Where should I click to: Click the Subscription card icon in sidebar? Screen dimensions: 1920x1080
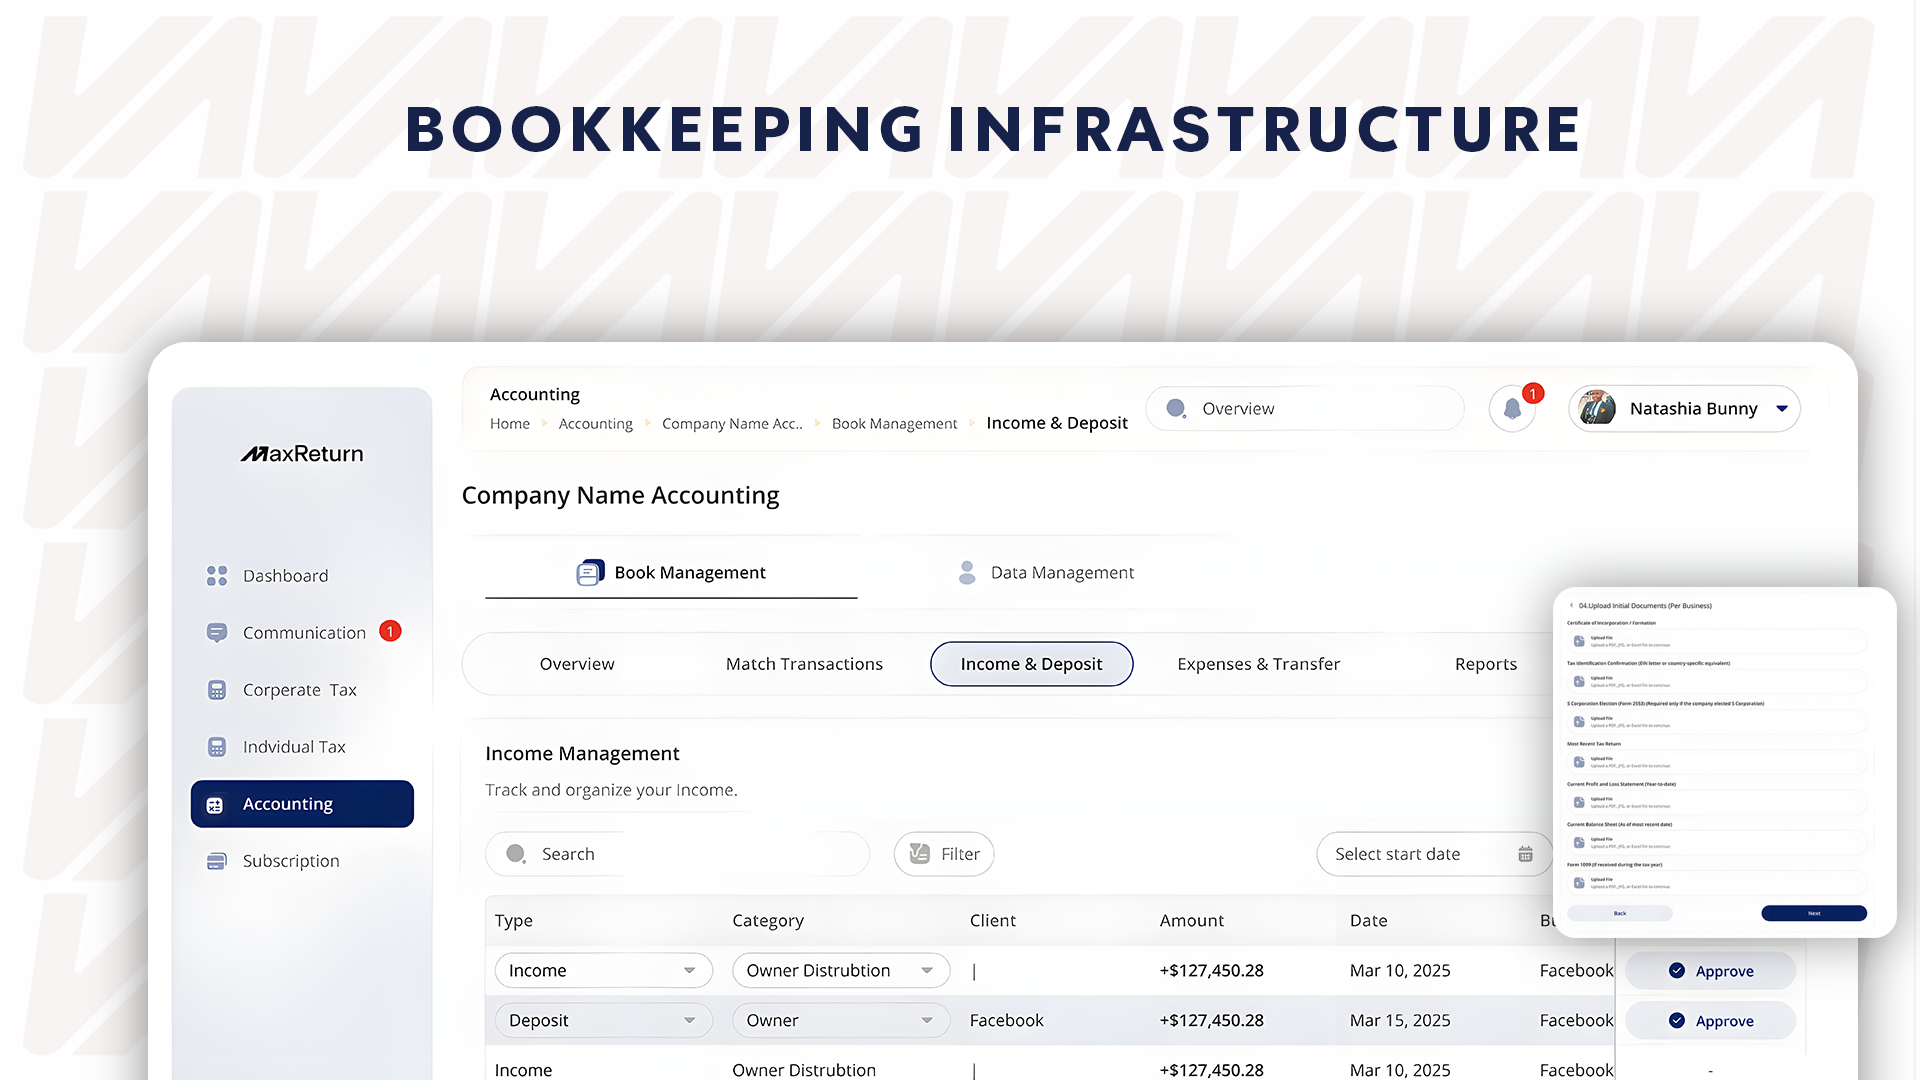click(x=217, y=861)
